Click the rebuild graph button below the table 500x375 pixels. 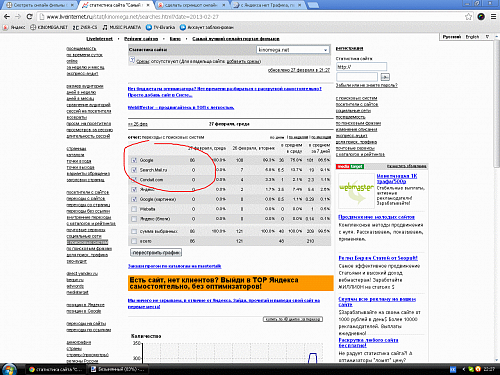coord(156,253)
